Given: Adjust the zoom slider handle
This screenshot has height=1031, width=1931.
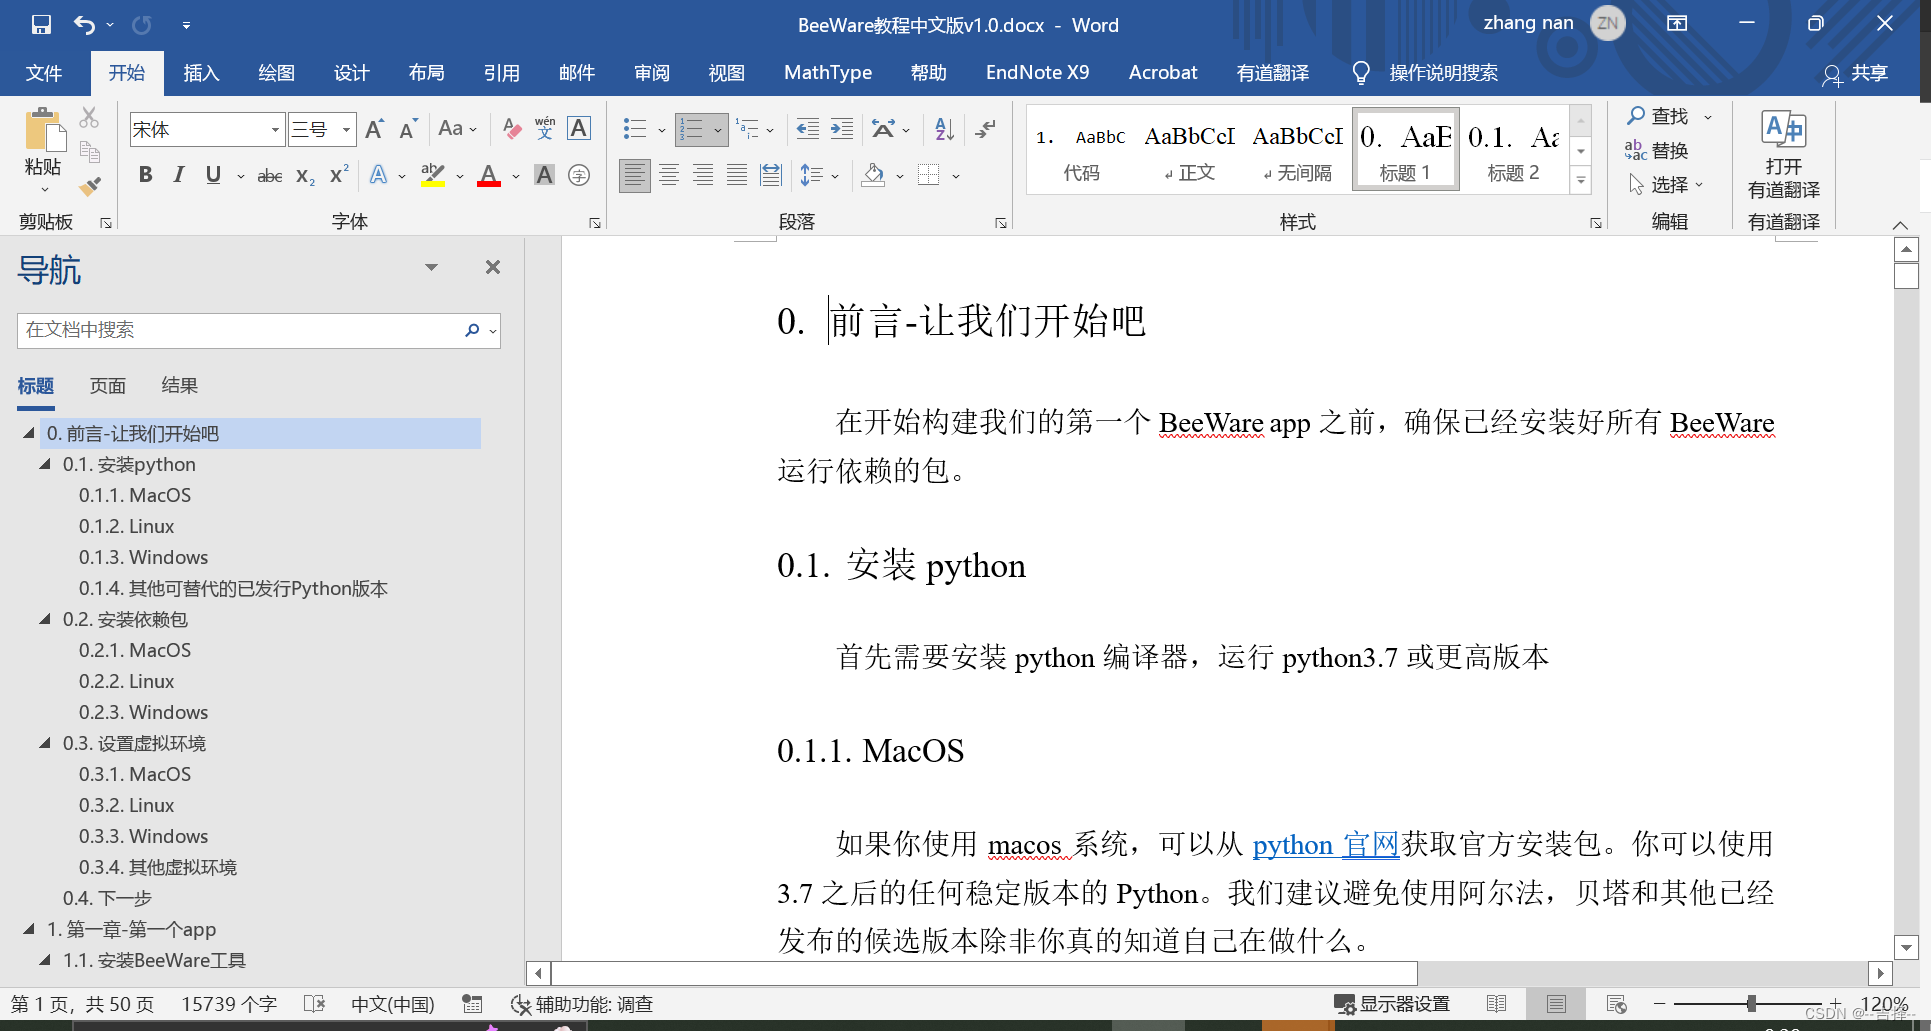Looking at the screenshot, I should [x=1751, y=1004].
